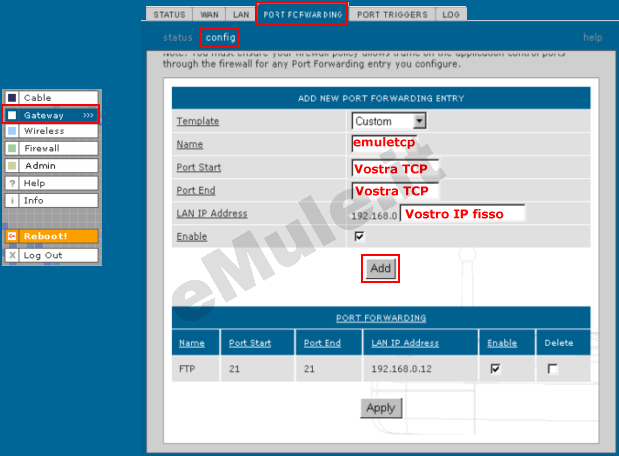The image size is (619, 456).
Task: Click the Wireless light-blue square icon
Action: [12, 131]
